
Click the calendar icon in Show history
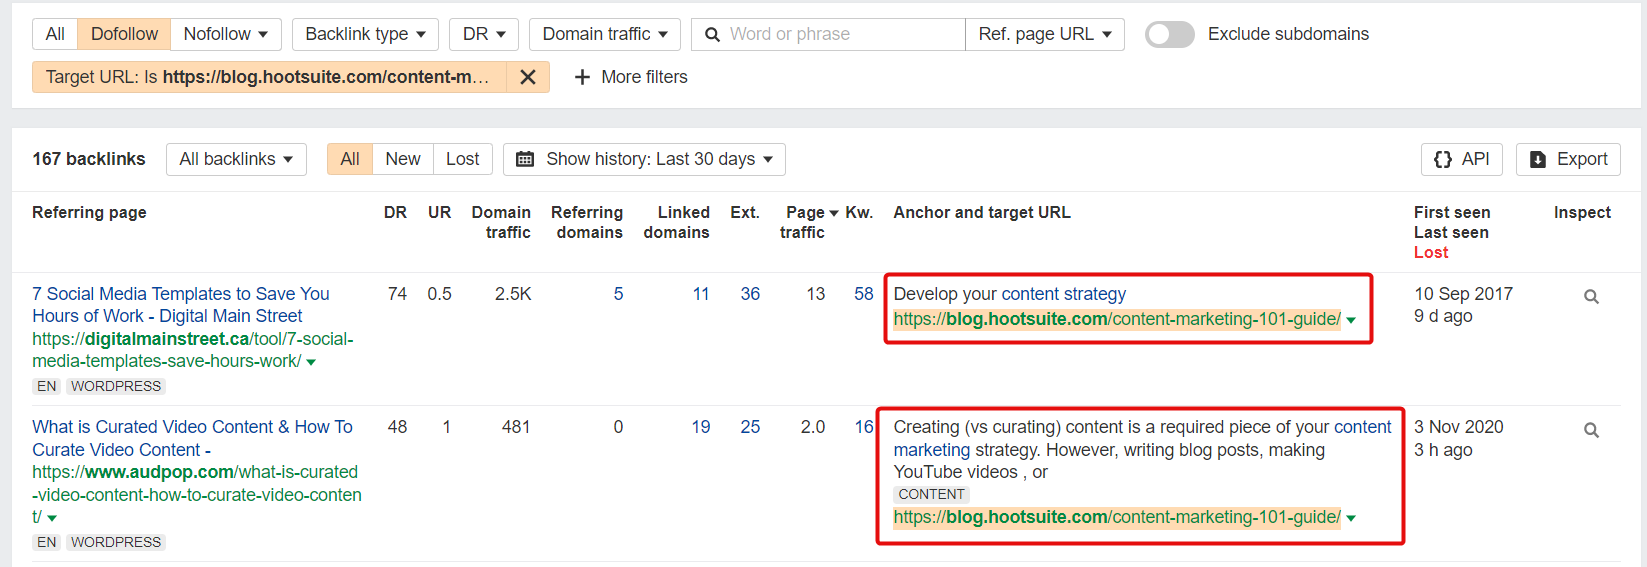524,159
